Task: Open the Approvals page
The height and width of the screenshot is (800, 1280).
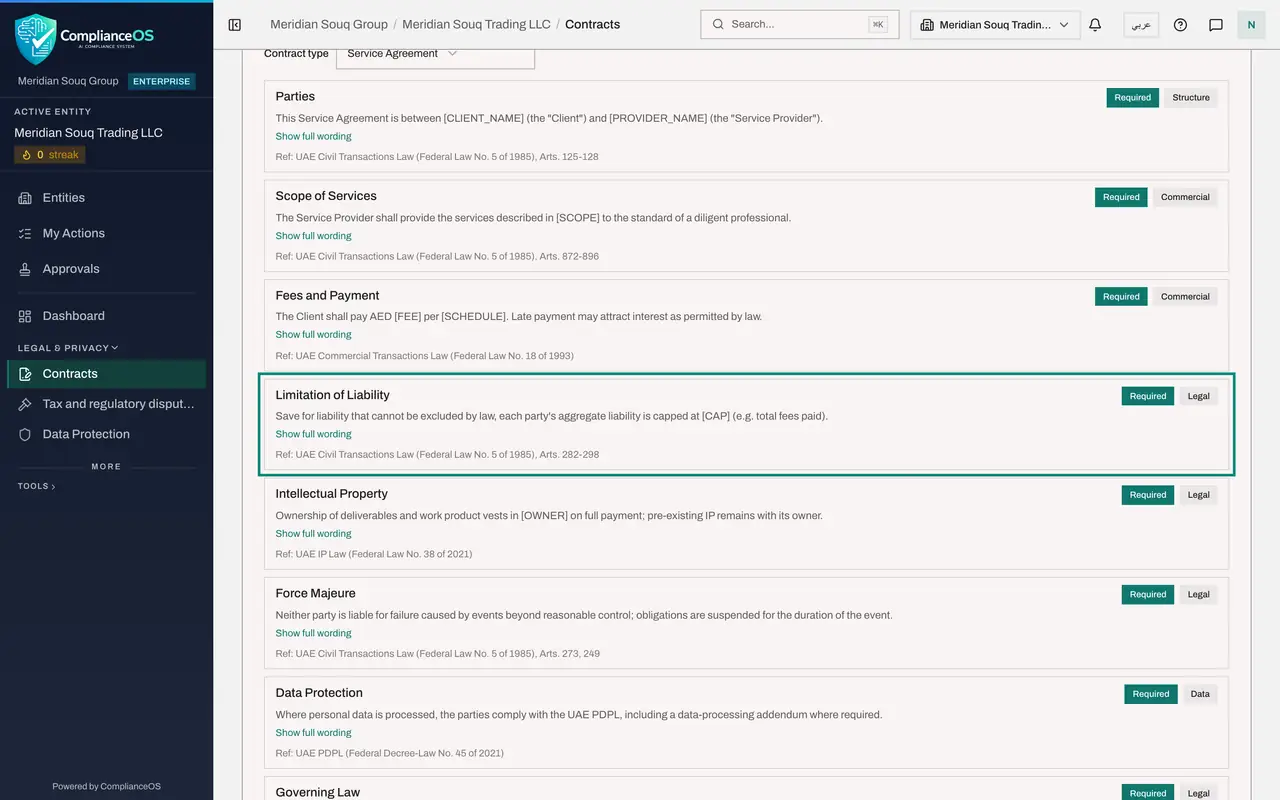Action: coord(106,269)
